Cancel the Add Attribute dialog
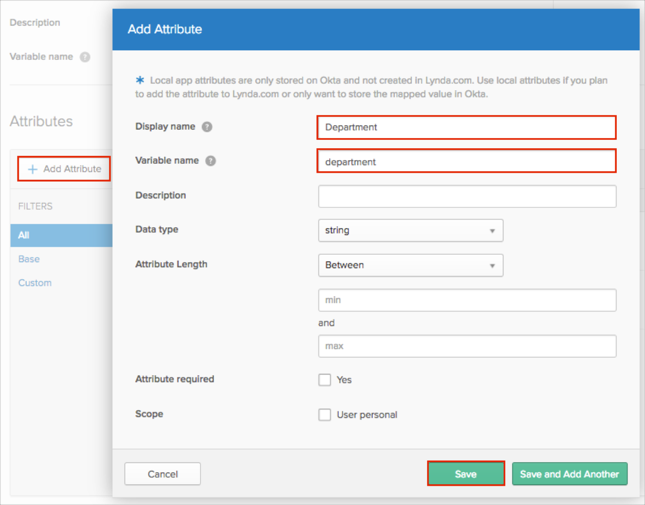645x505 pixels. click(x=162, y=474)
